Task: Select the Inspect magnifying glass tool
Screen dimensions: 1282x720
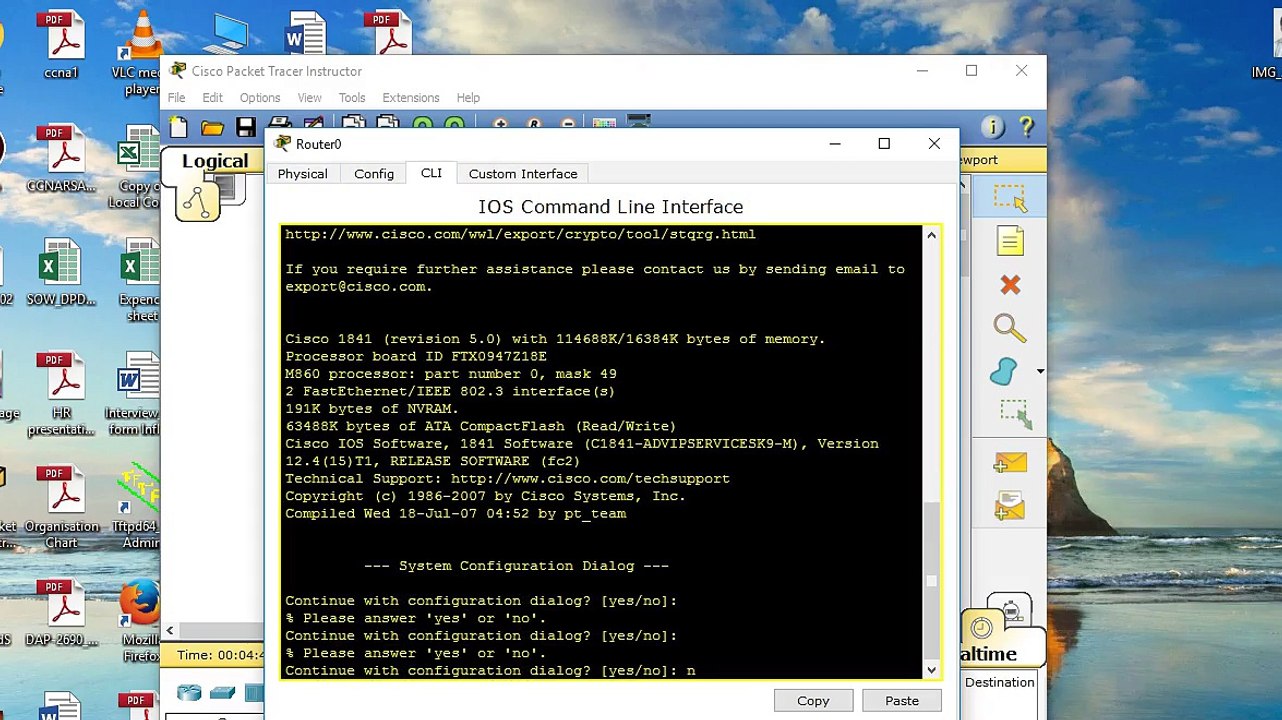Action: pos(1010,328)
